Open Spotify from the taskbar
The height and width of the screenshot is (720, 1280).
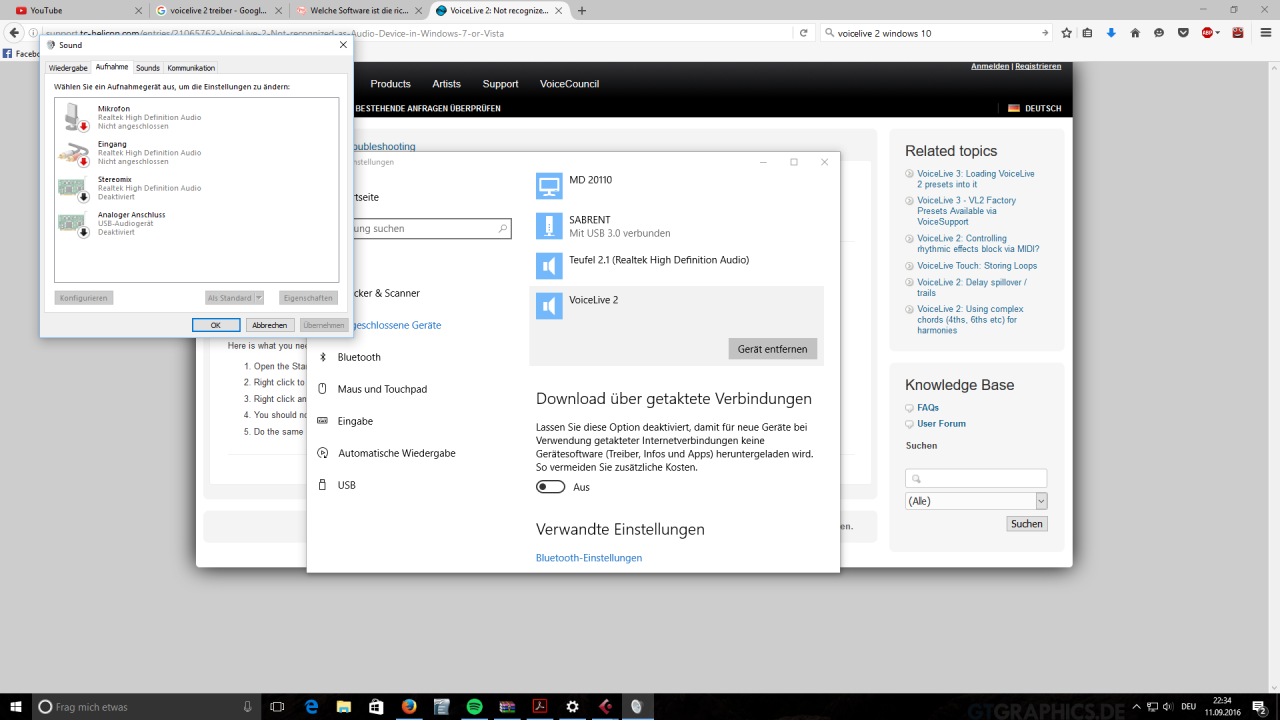click(x=474, y=706)
